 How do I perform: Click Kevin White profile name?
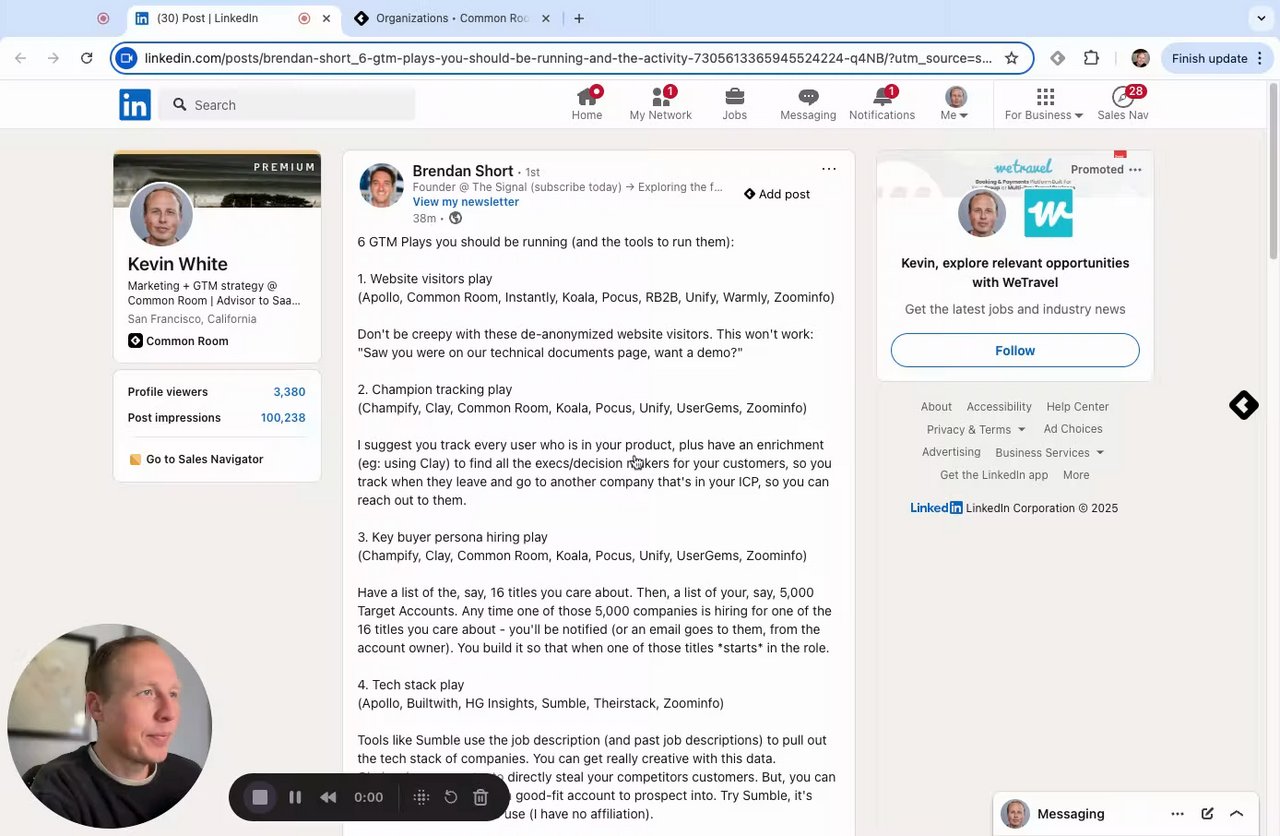coord(177,264)
